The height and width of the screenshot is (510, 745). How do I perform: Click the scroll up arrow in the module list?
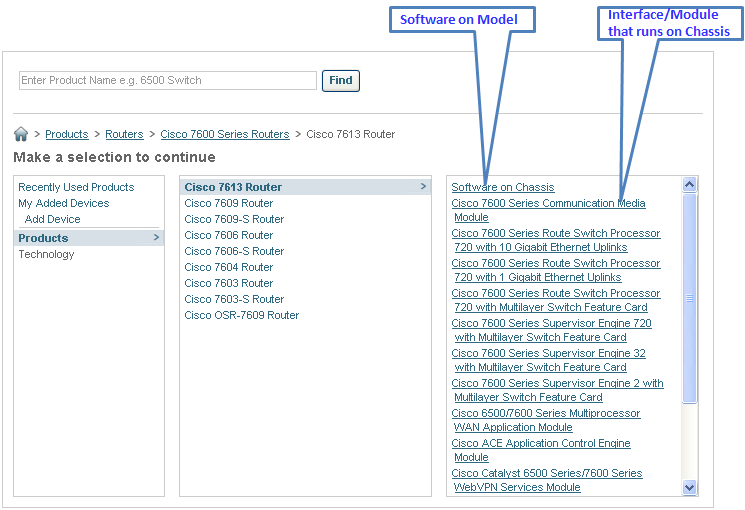[689, 184]
